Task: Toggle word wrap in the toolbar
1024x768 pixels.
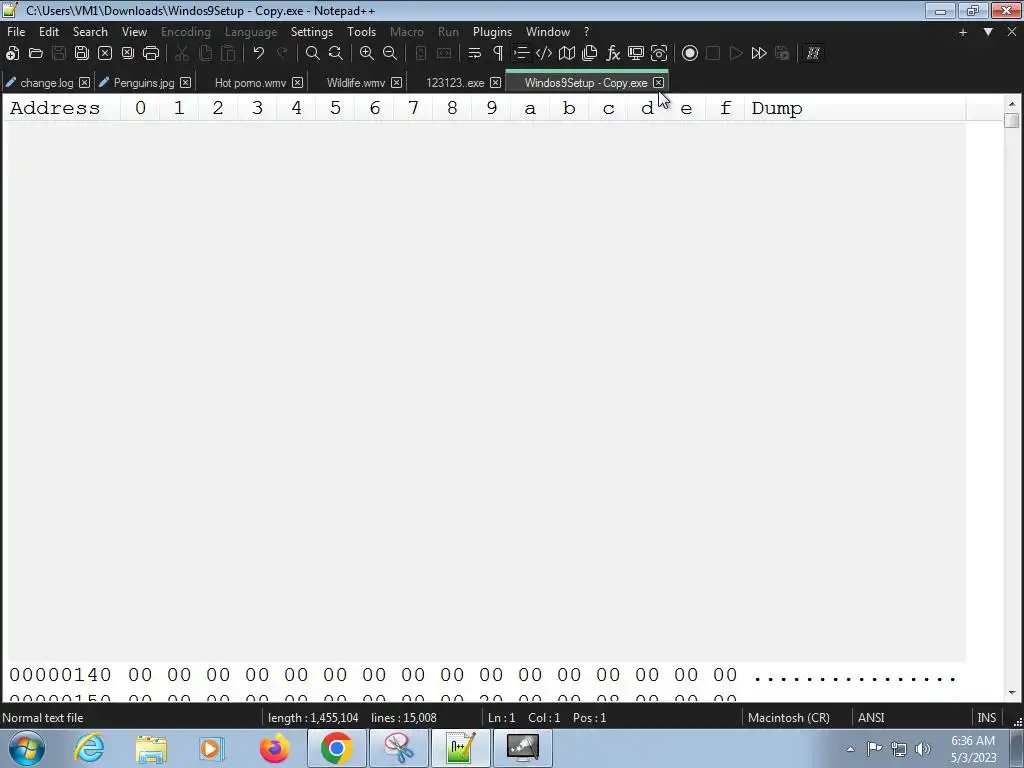Action: tap(475, 54)
